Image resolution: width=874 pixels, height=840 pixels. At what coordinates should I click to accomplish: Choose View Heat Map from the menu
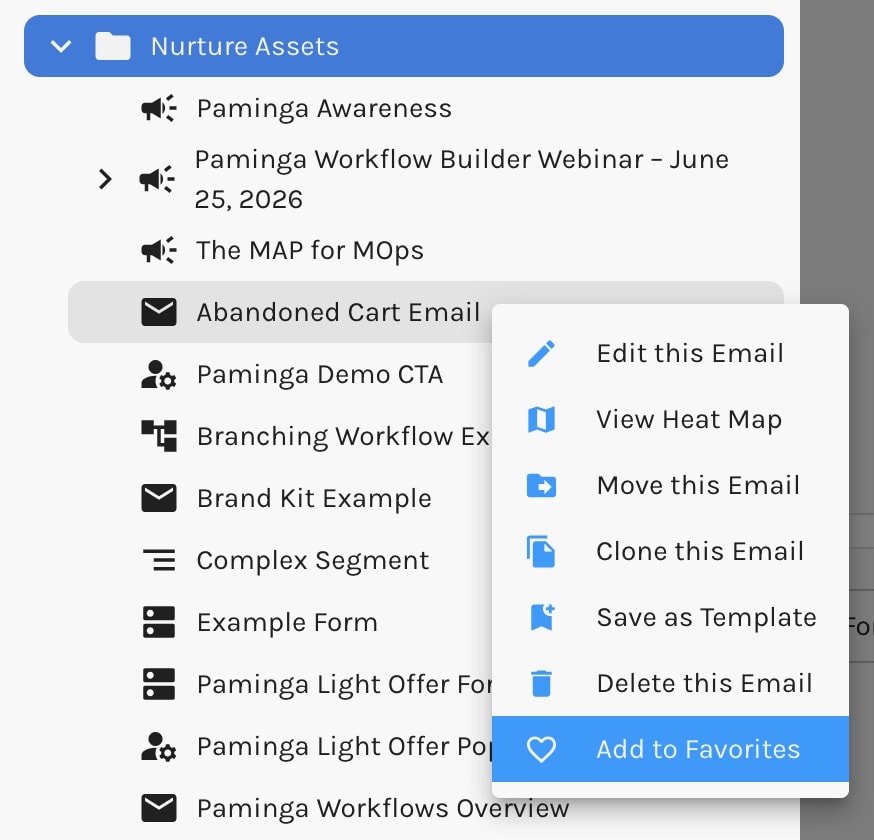coord(670,419)
